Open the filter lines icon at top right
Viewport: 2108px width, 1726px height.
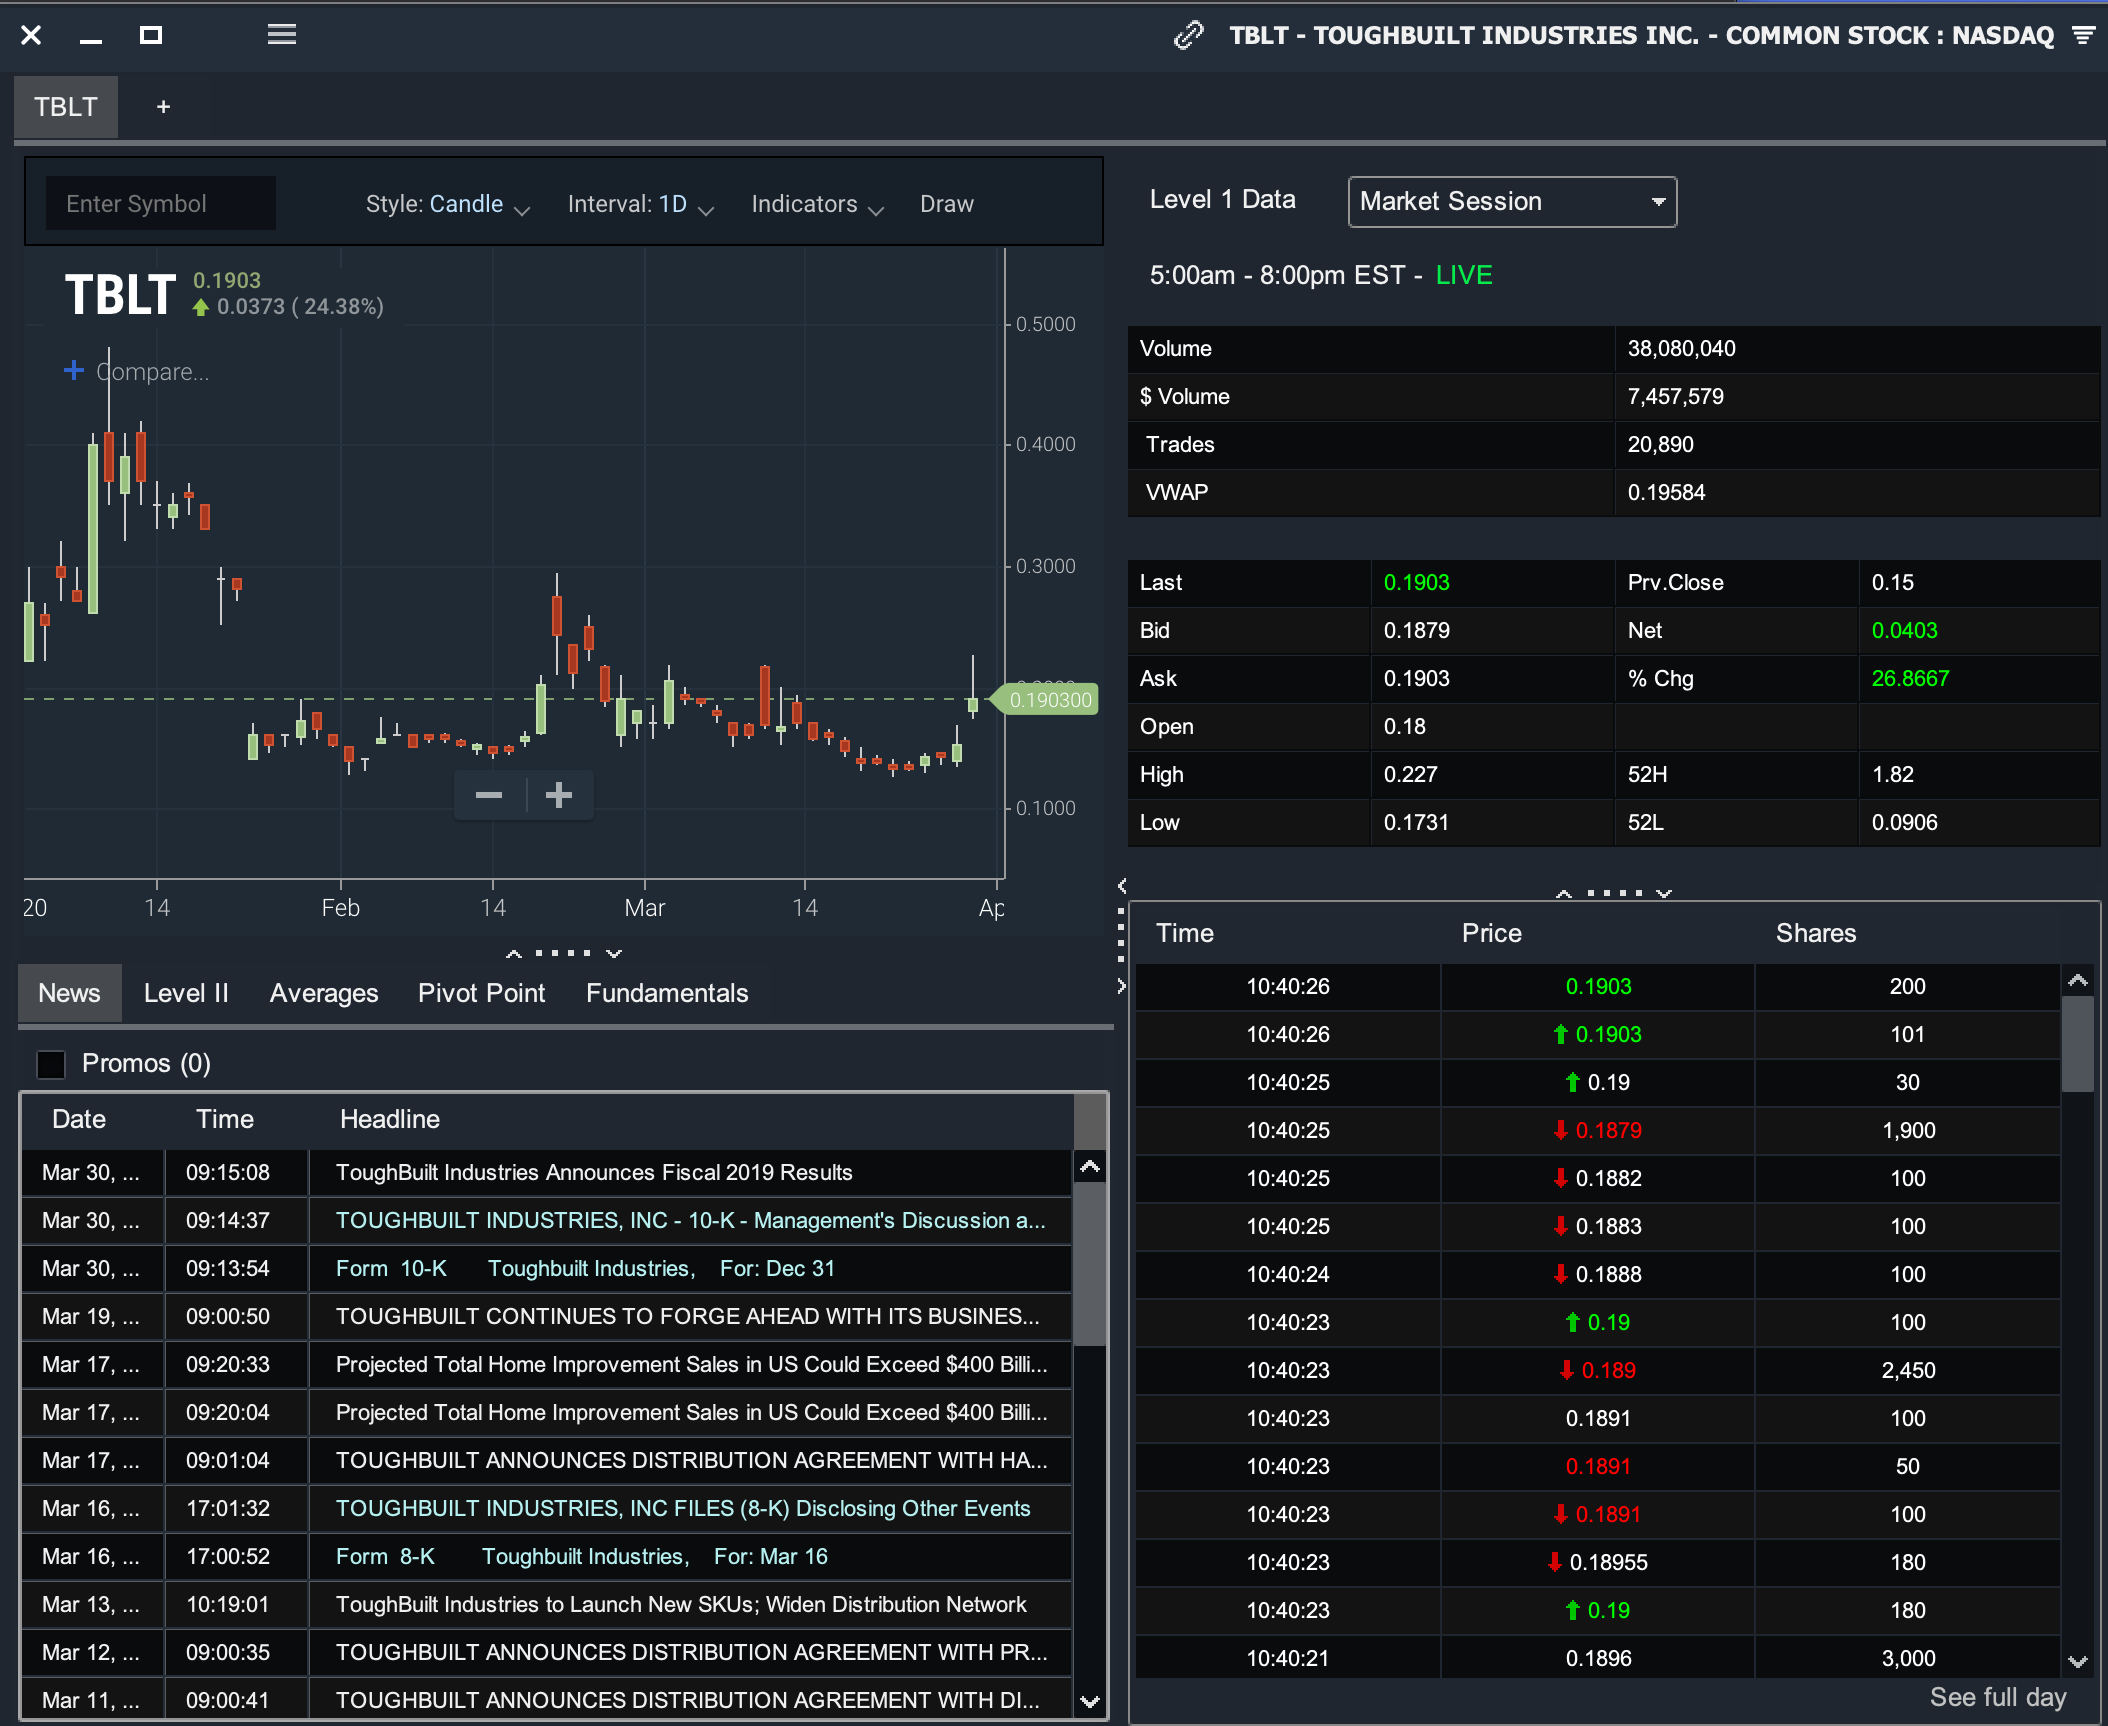coord(2084,36)
